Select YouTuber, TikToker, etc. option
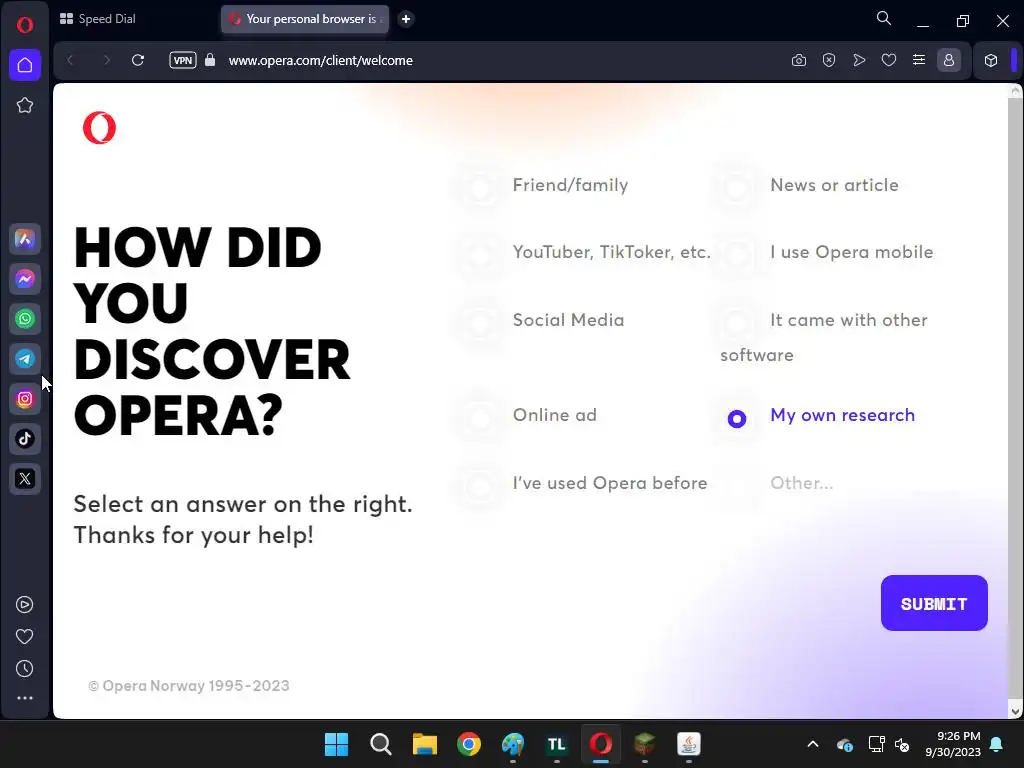 480,255
